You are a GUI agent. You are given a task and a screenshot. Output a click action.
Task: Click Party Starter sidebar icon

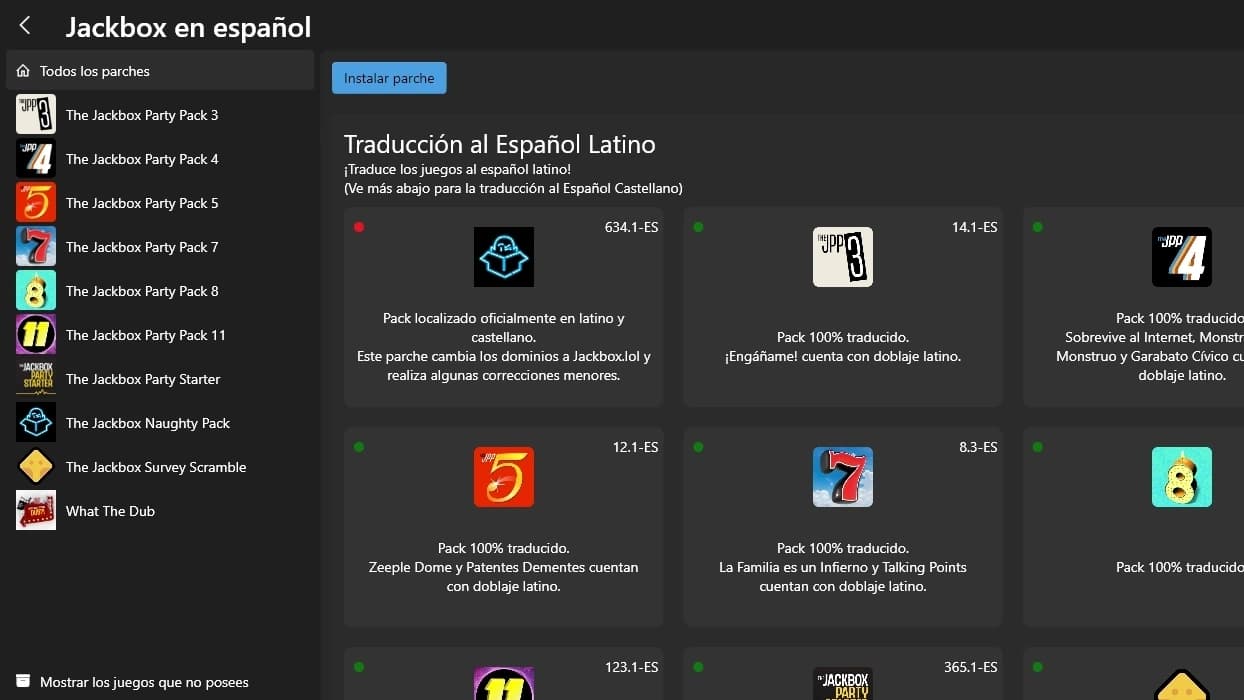click(36, 378)
